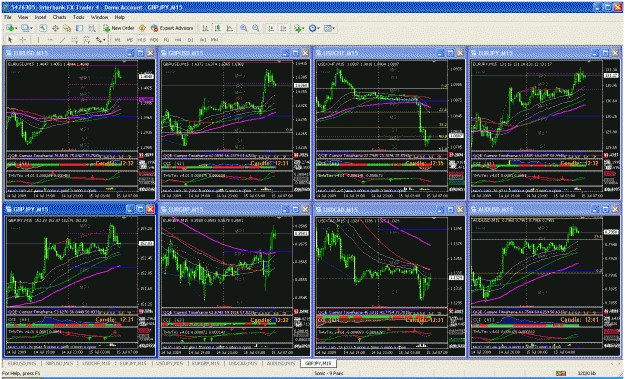Open the View menu
The width and height of the screenshot is (625, 379).
tap(23, 18)
